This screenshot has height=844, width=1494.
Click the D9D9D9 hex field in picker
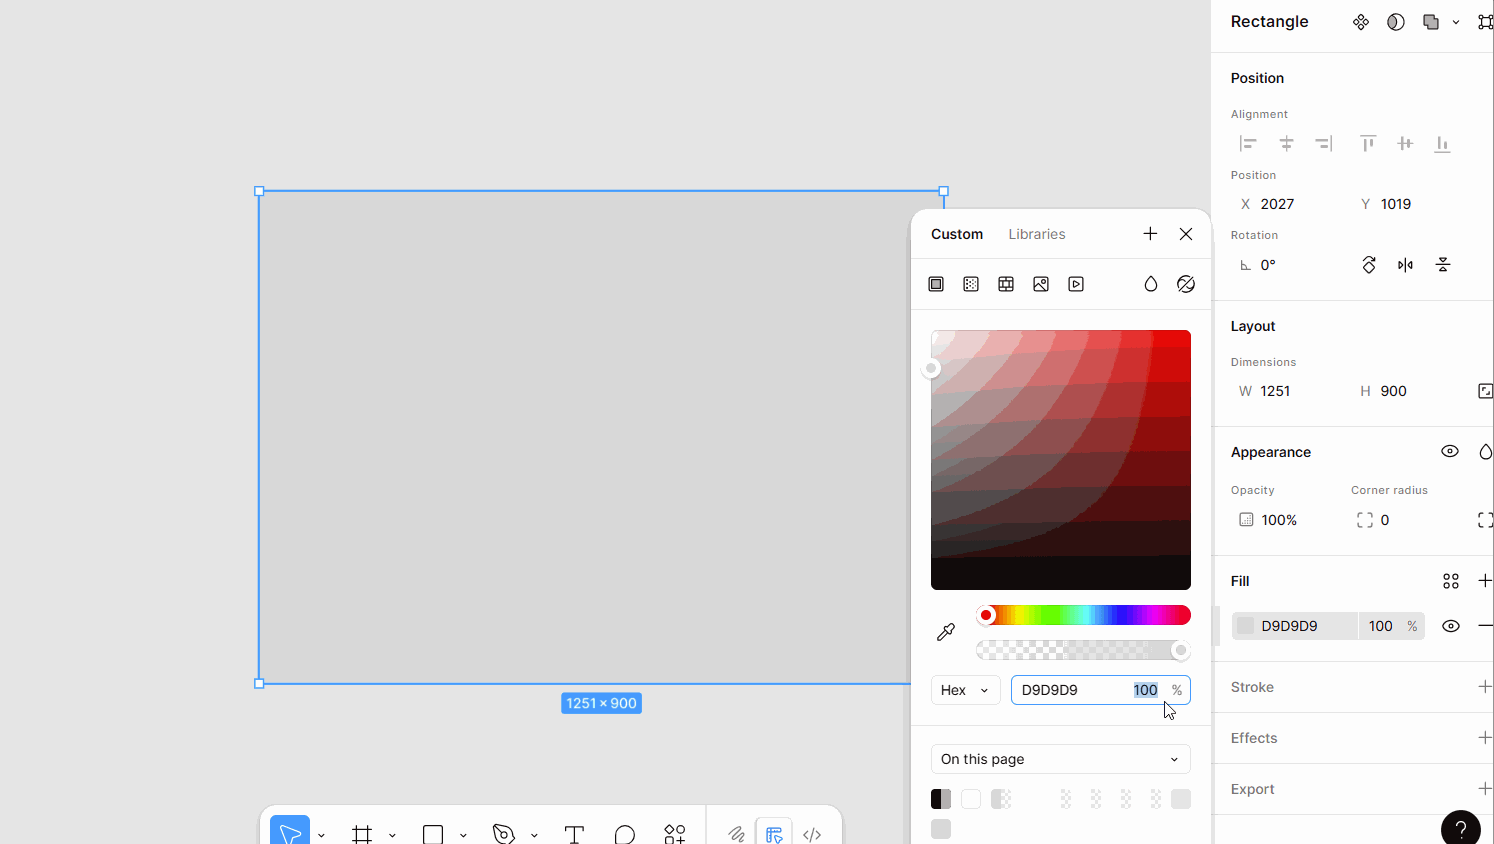(x=1050, y=690)
